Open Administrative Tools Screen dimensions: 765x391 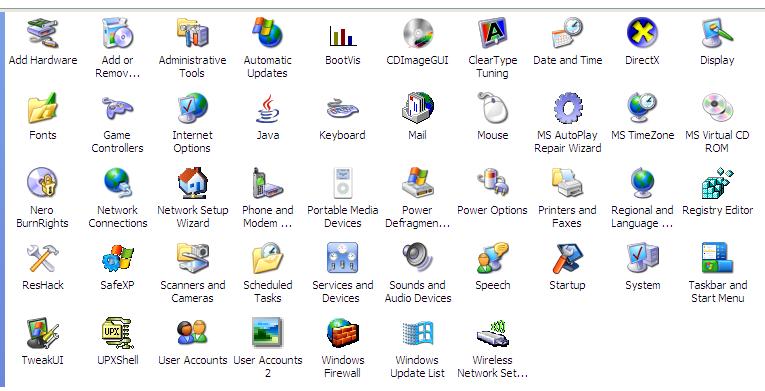192,34
